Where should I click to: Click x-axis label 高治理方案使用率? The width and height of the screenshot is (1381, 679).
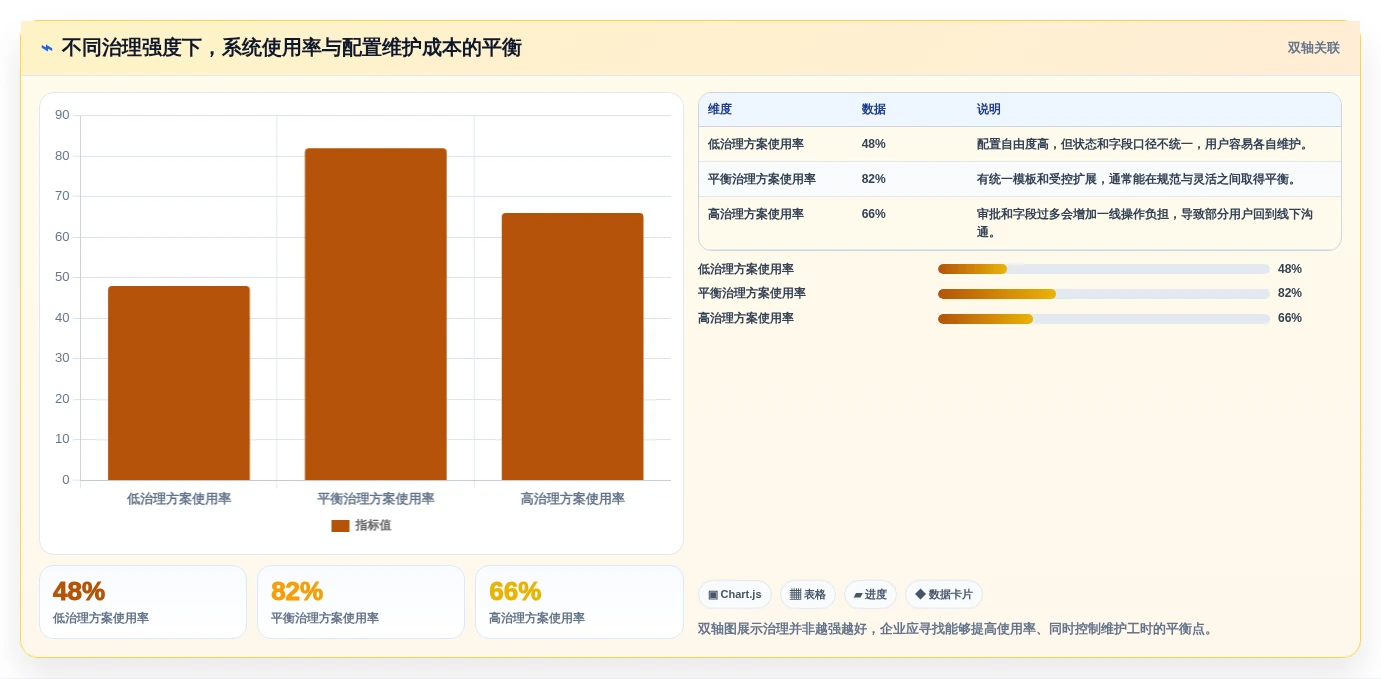(x=573, y=499)
